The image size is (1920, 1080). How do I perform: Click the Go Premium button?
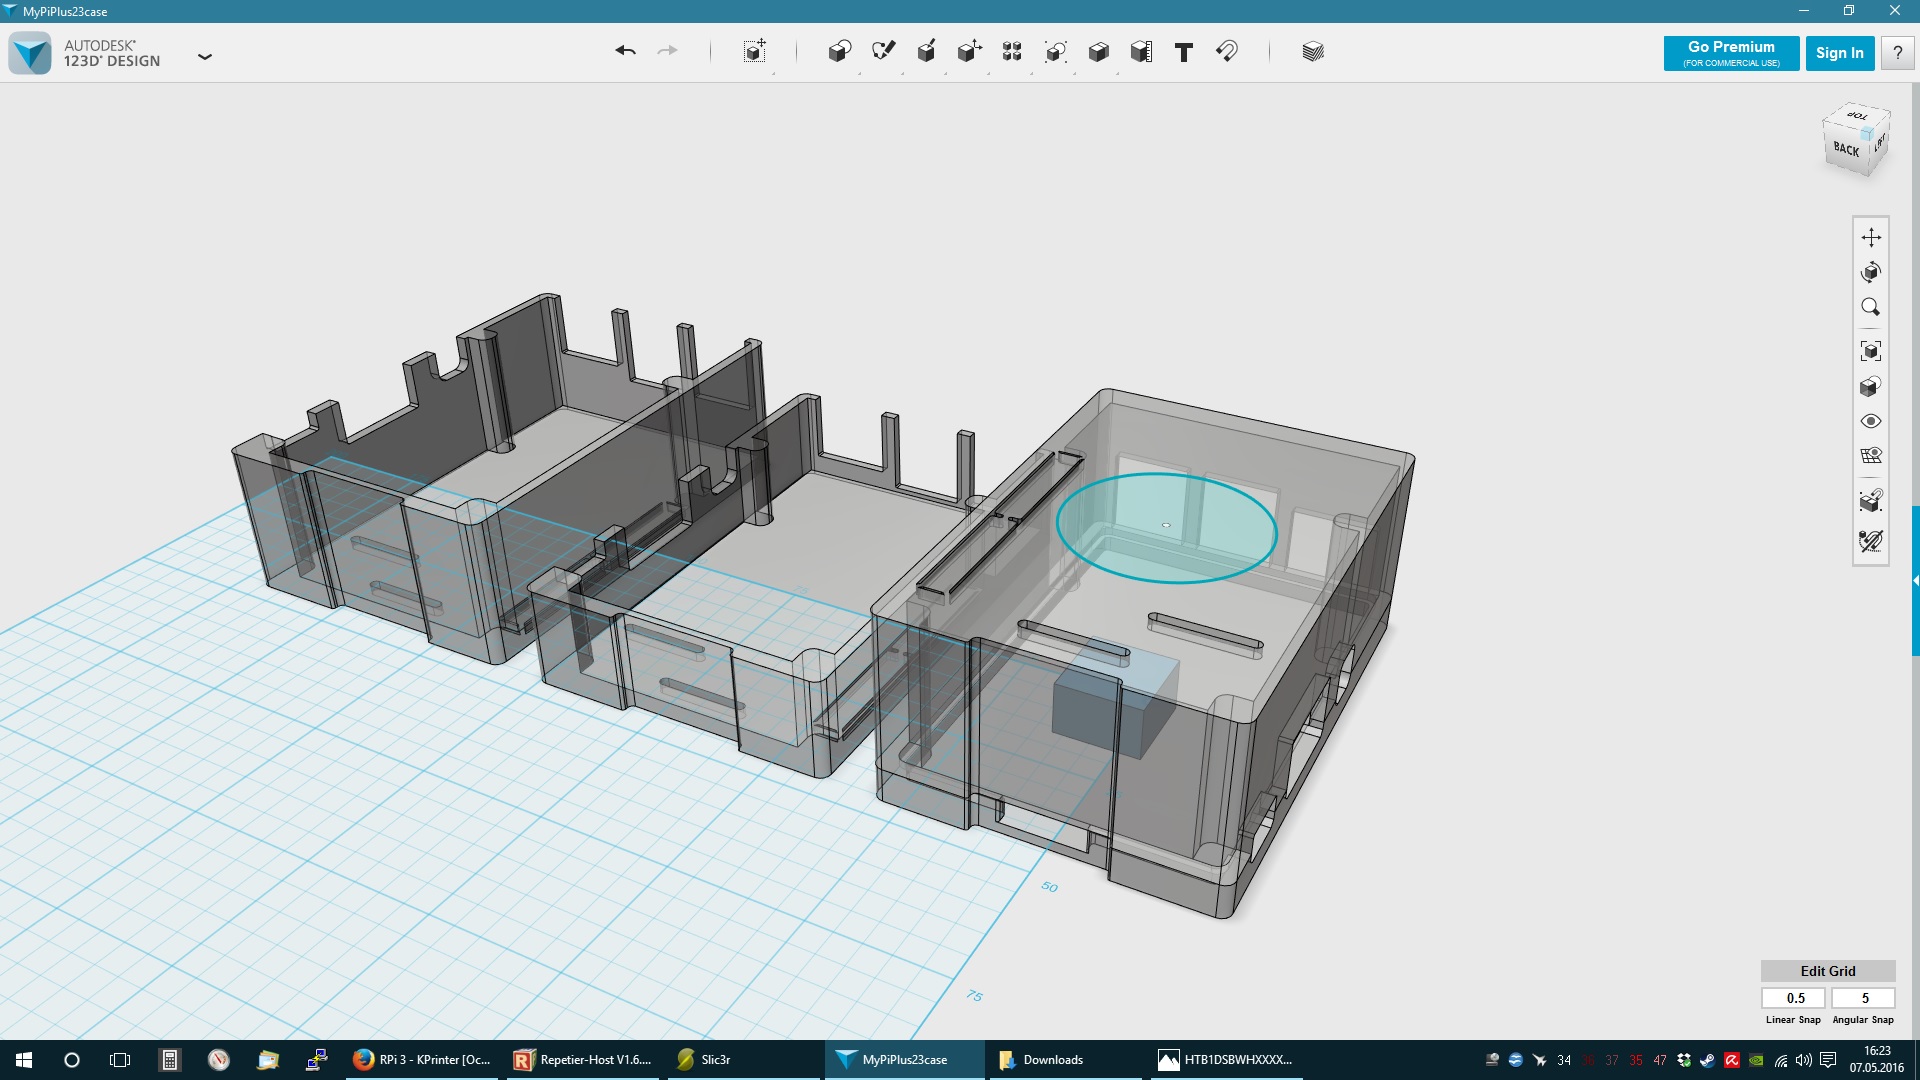(1731, 53)
